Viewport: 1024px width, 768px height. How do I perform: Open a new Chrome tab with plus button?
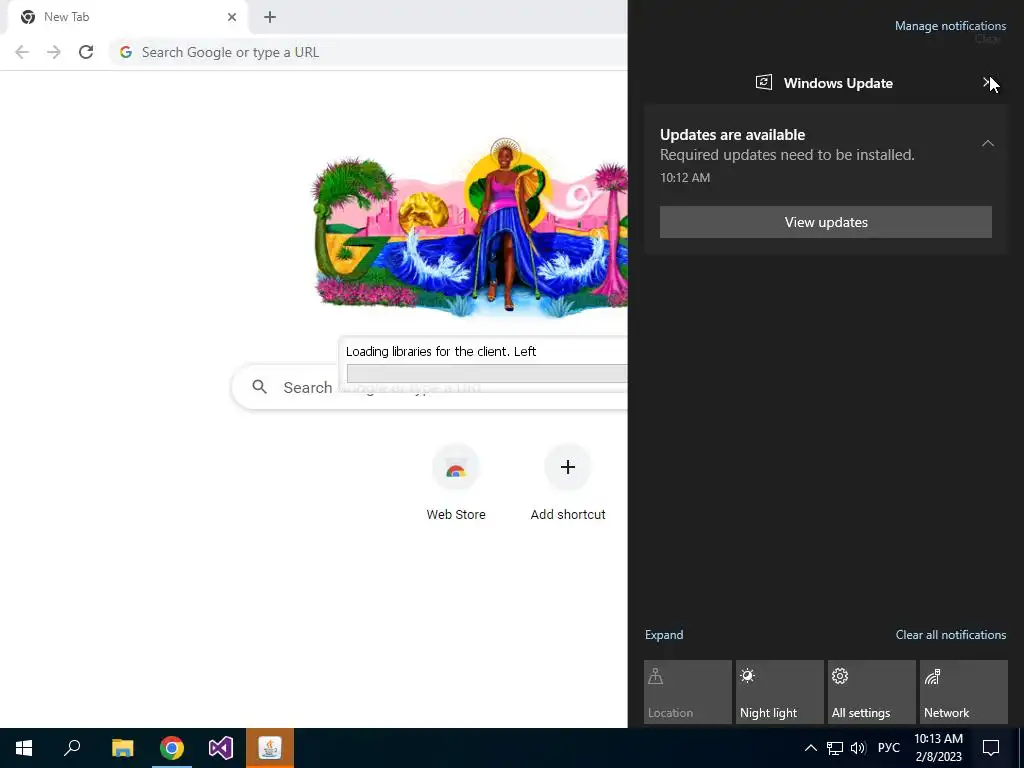[x=270, y=17]
